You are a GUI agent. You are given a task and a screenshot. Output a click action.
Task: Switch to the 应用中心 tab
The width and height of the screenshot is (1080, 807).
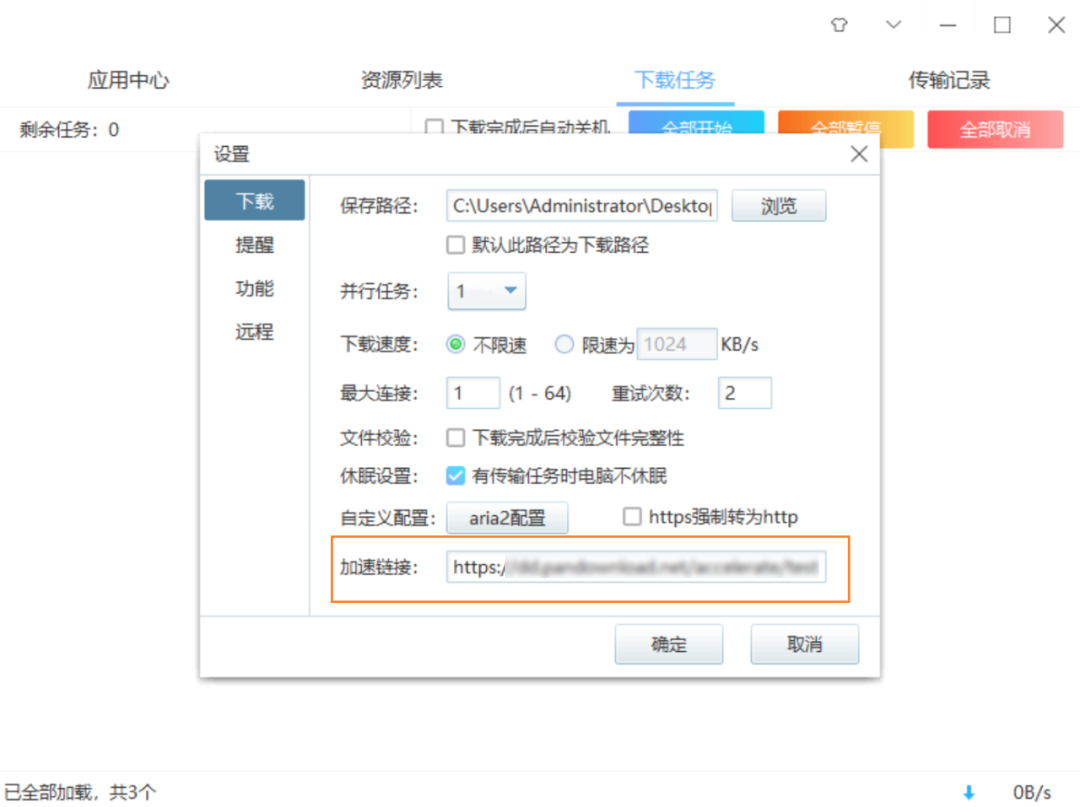(128, 81)
